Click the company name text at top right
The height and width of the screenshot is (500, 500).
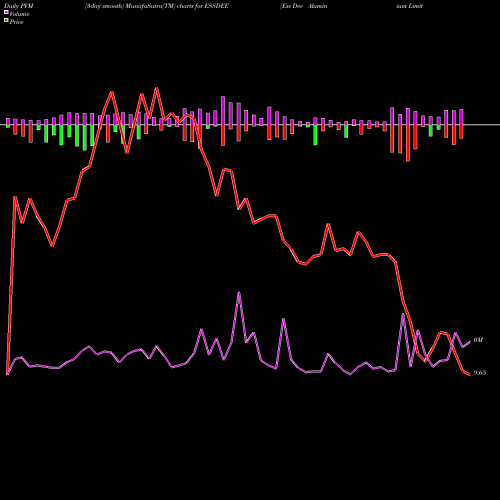click(x=352, y=6)
